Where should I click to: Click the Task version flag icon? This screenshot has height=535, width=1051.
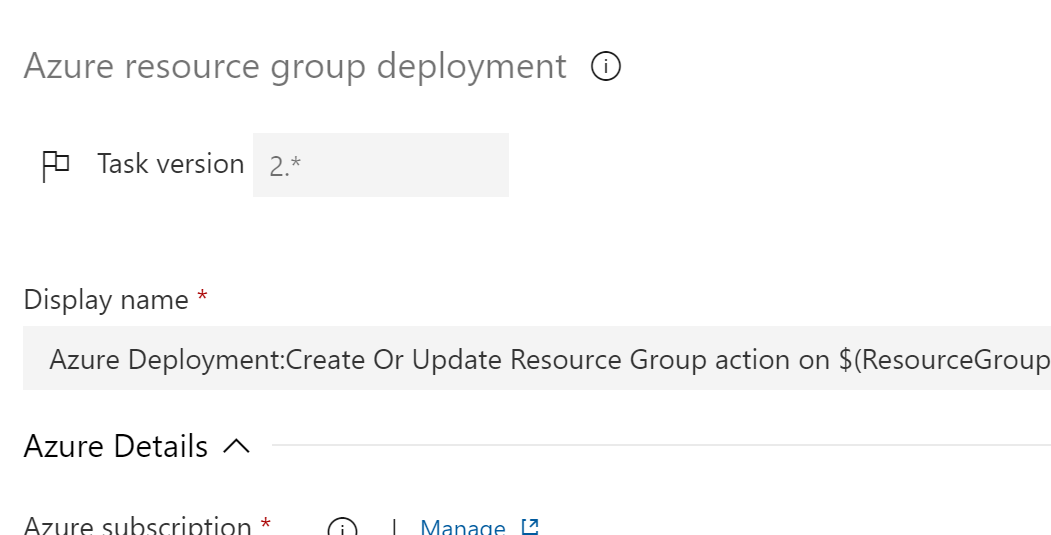point(56,166)
